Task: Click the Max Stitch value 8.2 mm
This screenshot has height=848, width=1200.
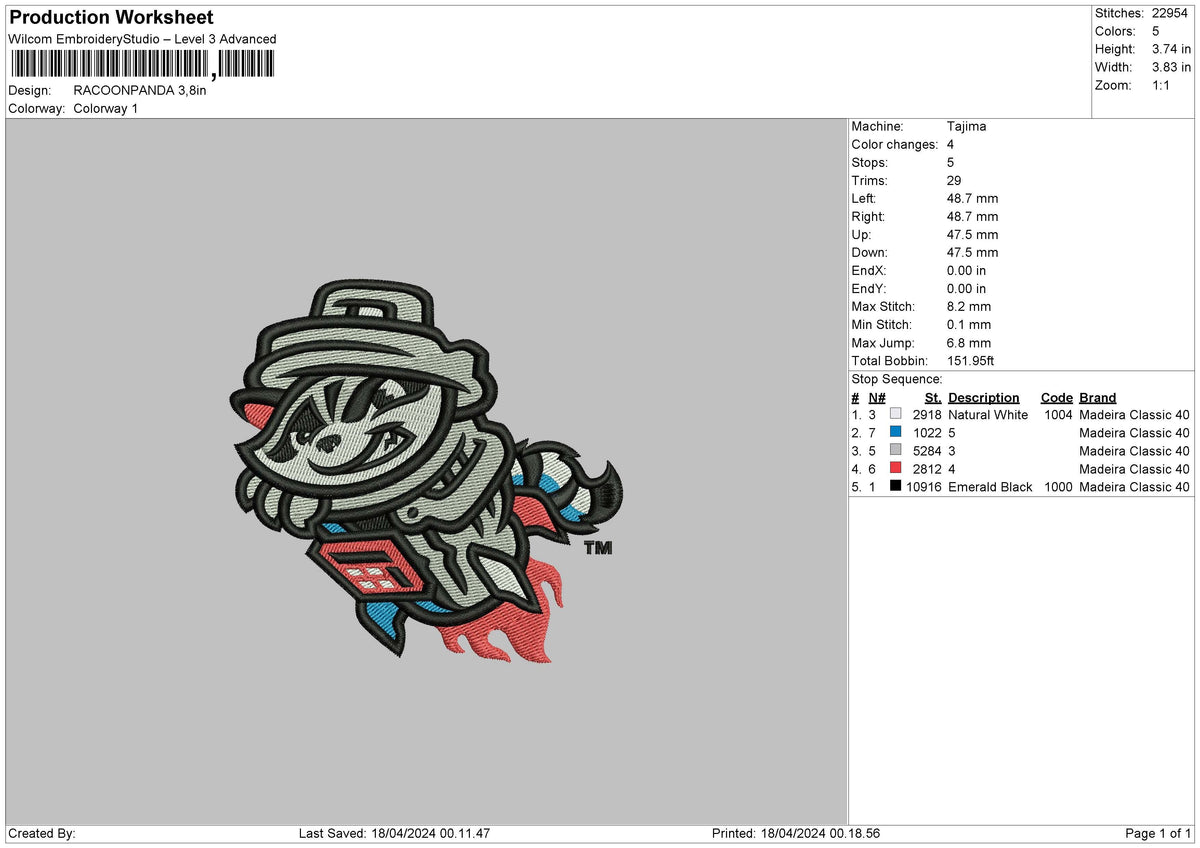Action: [x=969, y=306]
